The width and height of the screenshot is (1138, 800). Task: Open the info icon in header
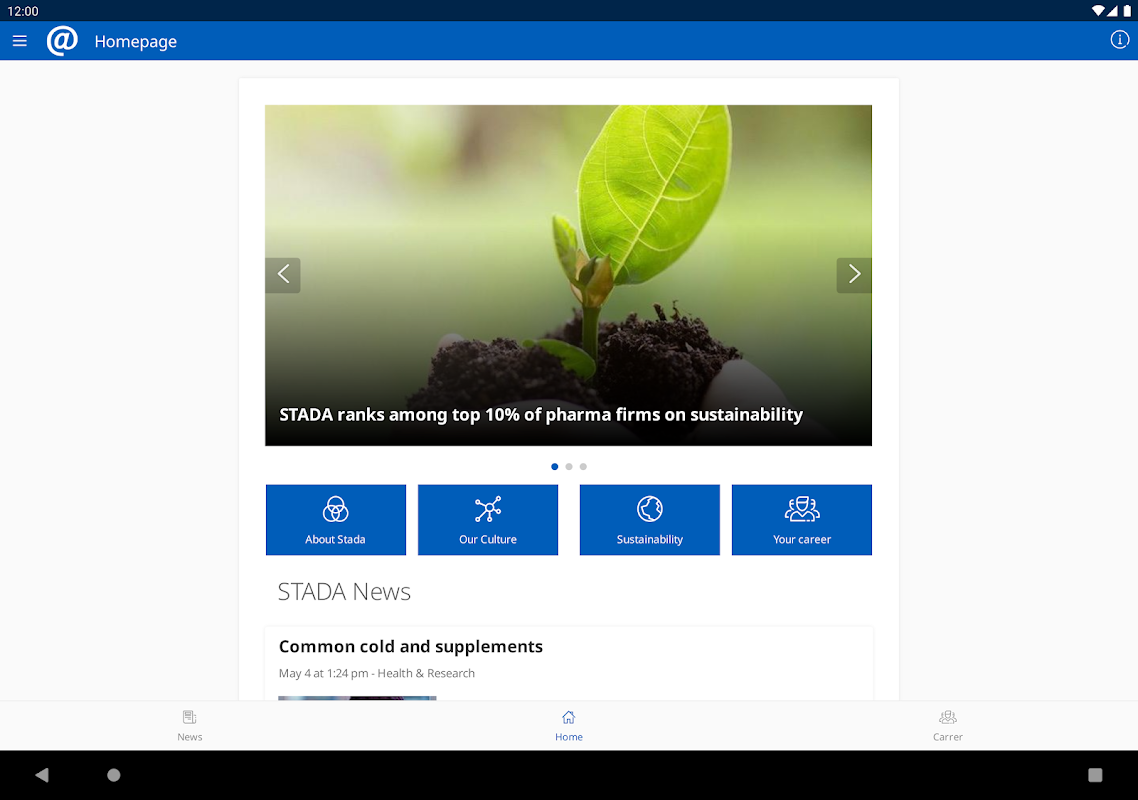(1119, 40)
